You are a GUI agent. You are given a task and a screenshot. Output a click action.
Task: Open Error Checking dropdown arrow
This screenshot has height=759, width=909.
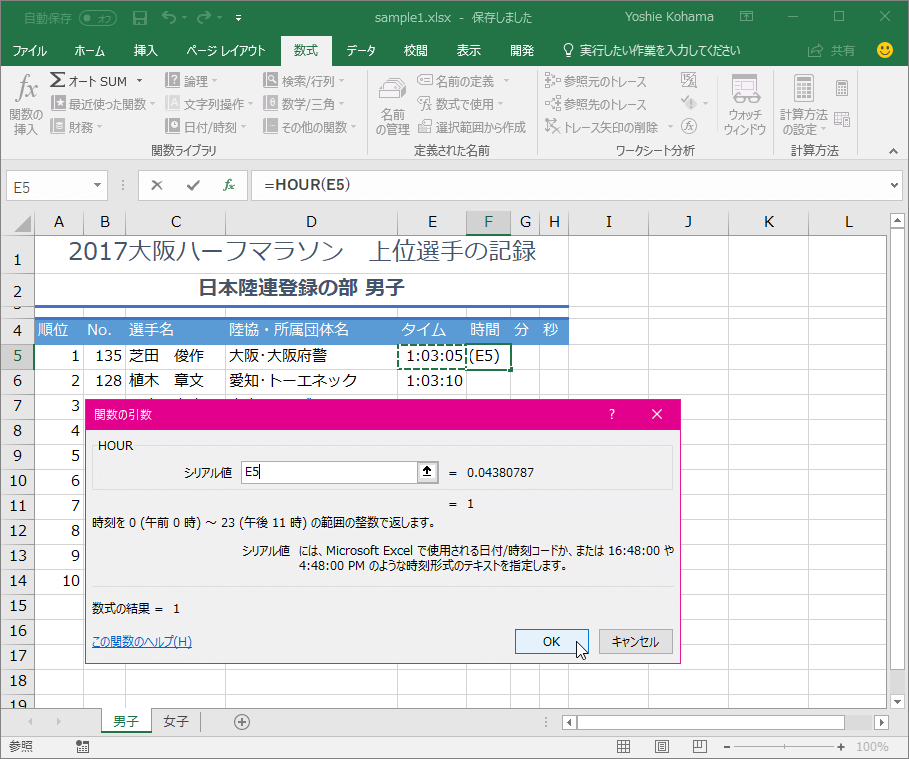706,104
